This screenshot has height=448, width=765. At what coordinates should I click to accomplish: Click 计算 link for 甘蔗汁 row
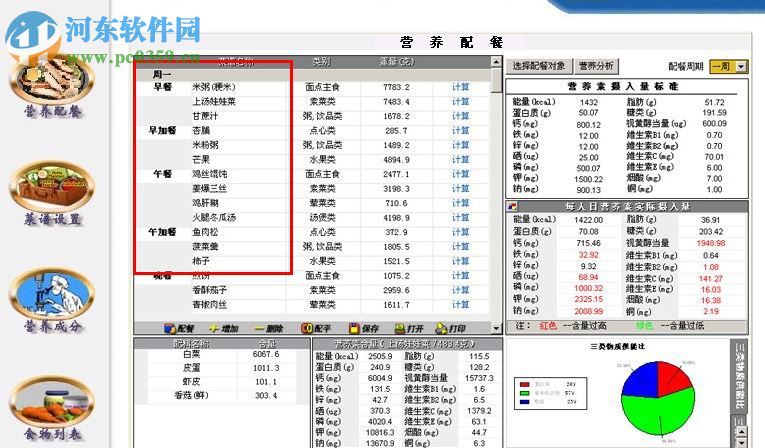pyautogui.click(x=460, y=116)
